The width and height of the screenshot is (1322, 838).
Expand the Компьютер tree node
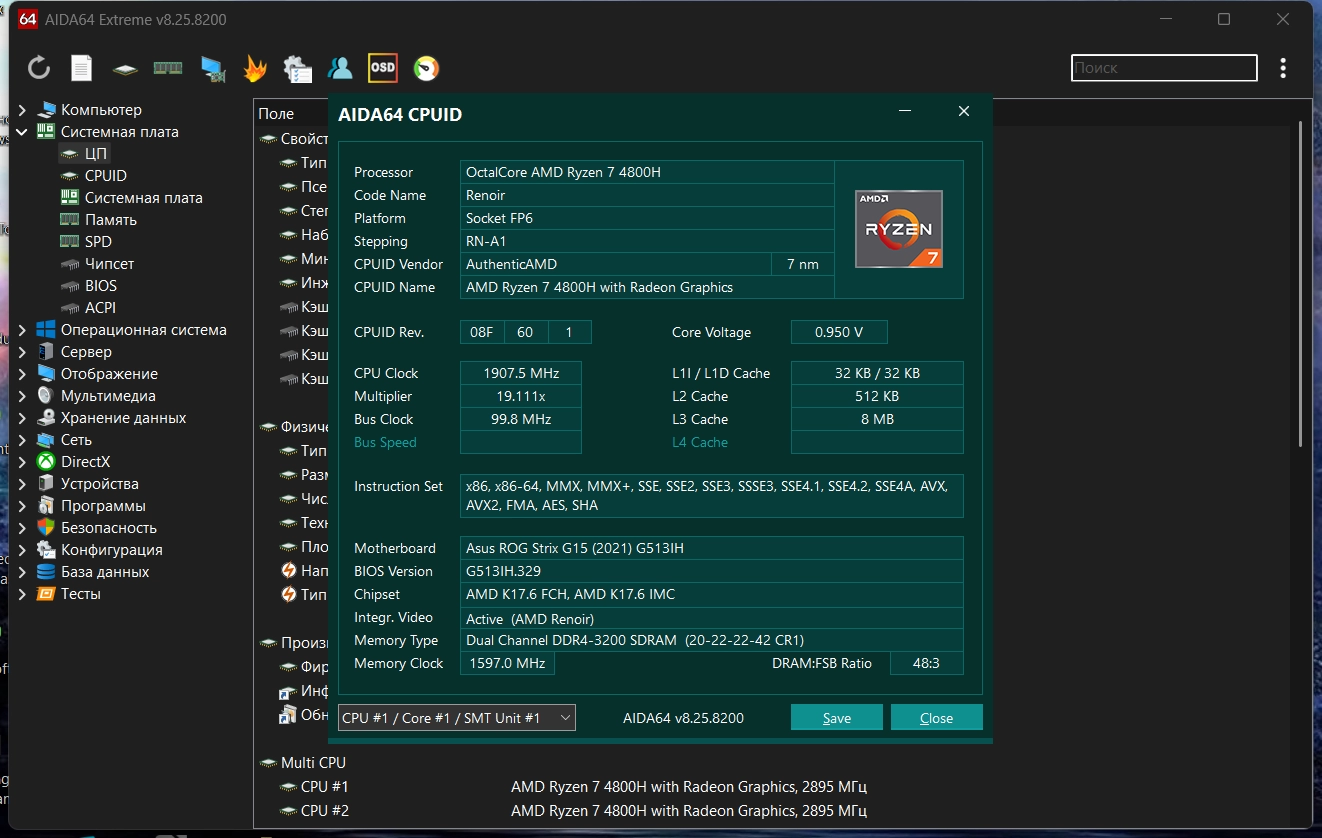coord(22,110)
